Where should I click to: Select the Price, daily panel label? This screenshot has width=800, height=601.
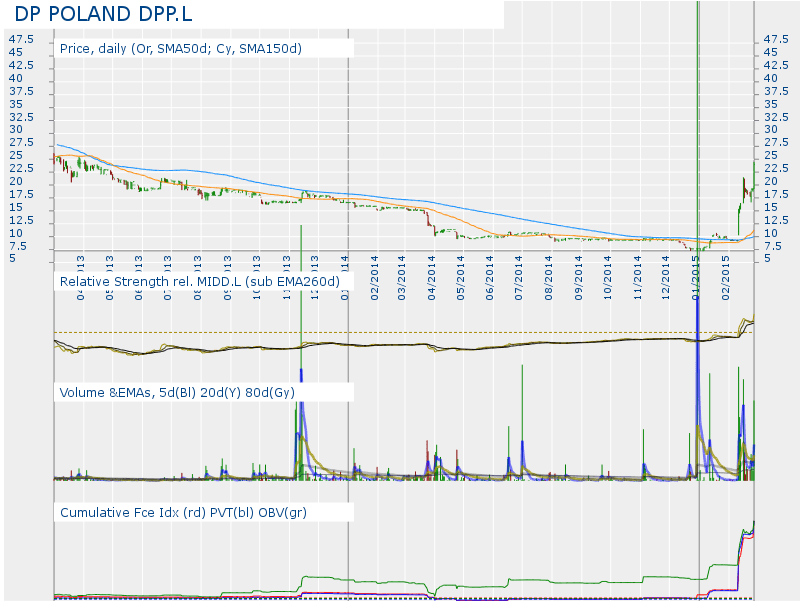tap(181, 48)
